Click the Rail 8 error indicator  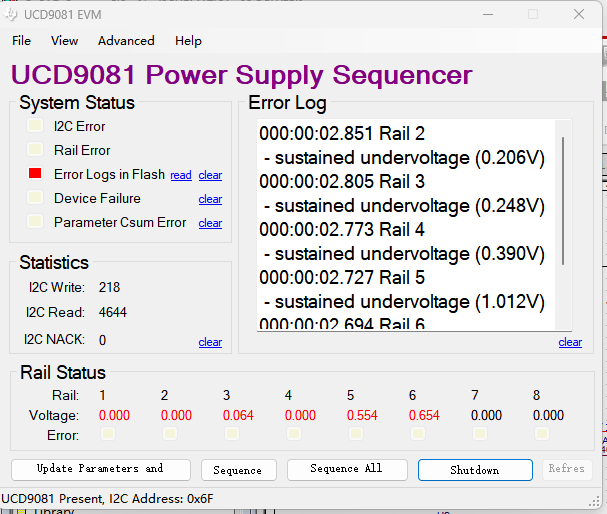point(542,433)
